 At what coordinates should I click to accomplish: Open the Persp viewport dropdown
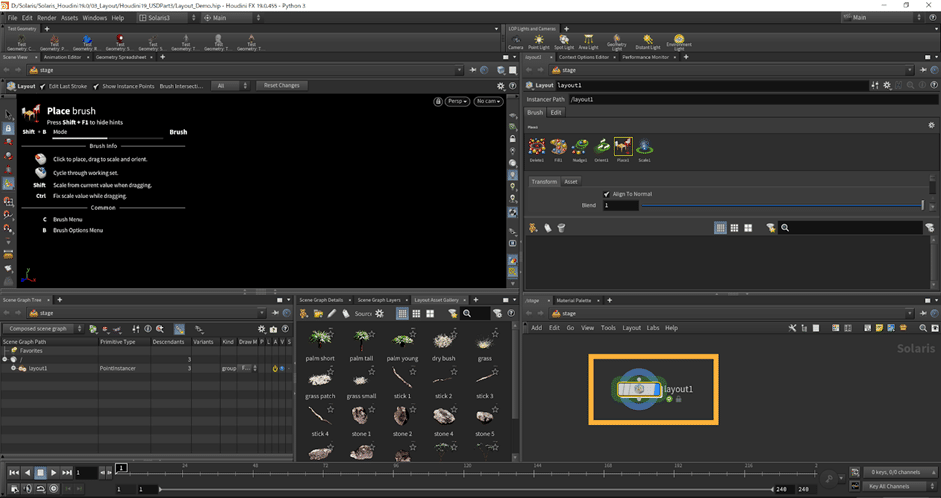457,101
